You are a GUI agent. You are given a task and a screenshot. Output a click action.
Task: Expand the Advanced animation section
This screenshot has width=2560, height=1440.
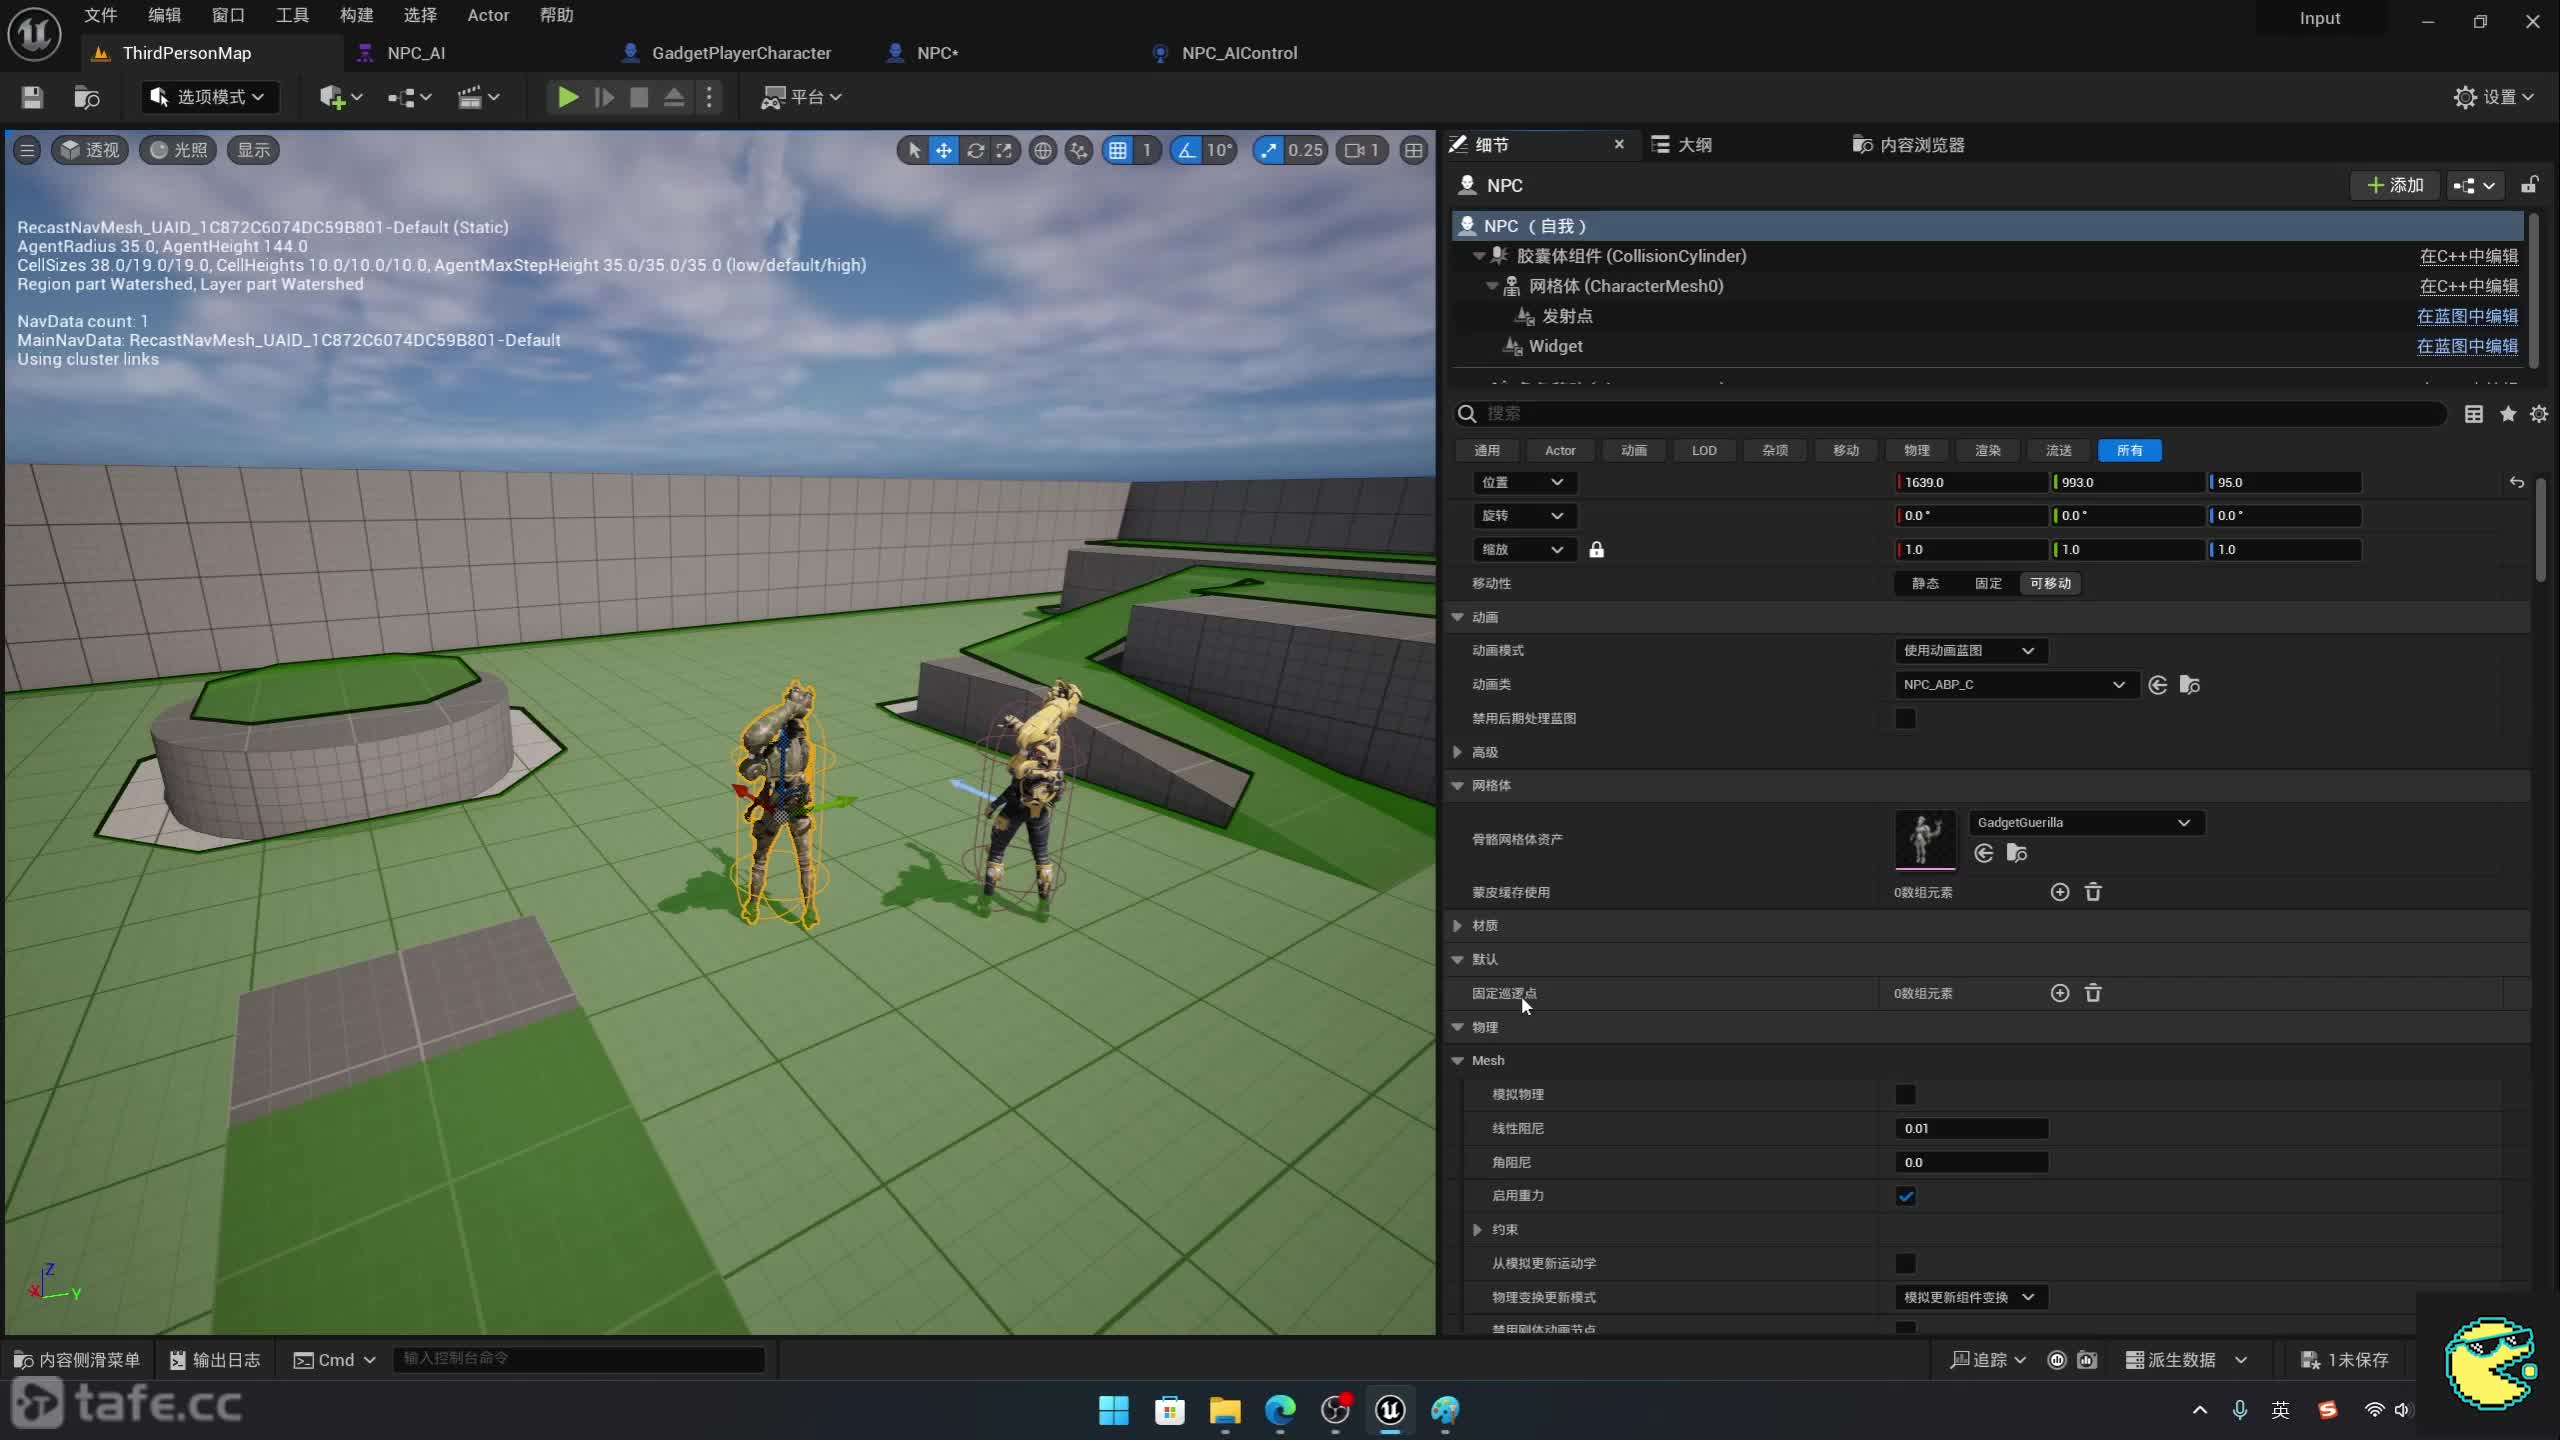[1458, 752]
